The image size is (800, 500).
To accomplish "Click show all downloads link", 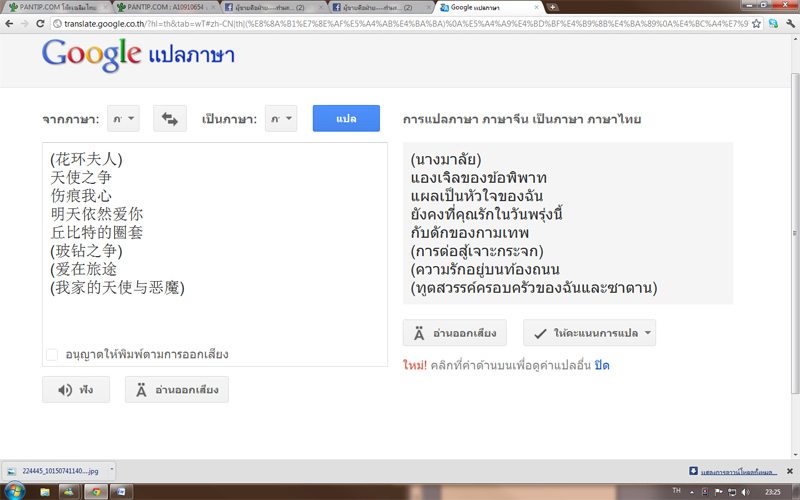I will 739,471.
